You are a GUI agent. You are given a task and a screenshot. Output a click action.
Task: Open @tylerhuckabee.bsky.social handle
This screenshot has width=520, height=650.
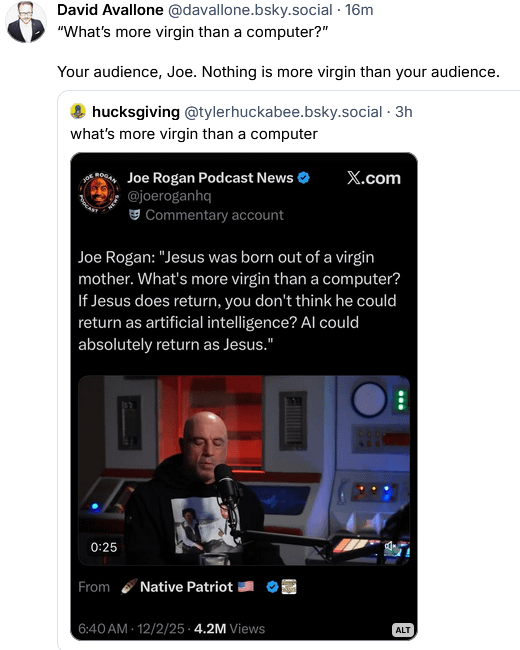[x=283, y=112]
